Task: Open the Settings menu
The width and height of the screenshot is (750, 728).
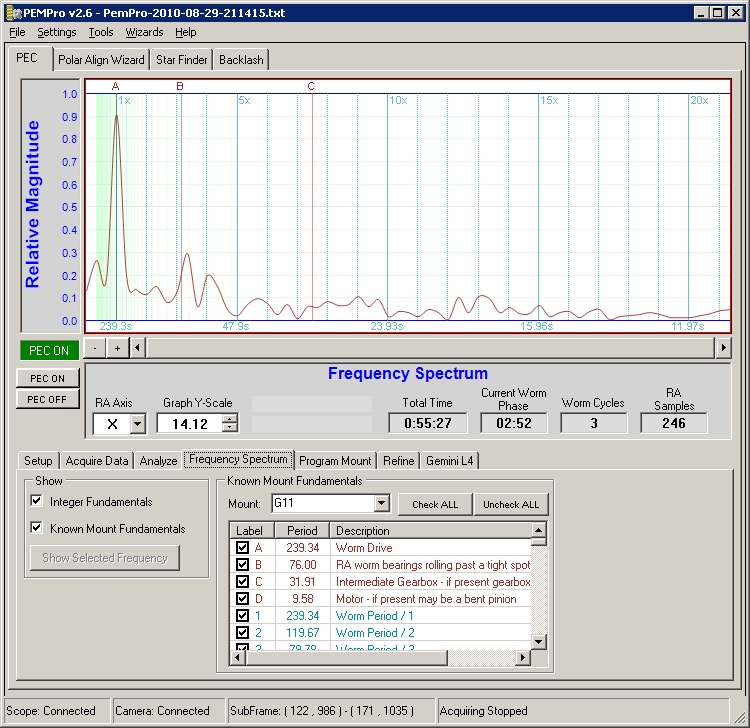Action: 56,32
